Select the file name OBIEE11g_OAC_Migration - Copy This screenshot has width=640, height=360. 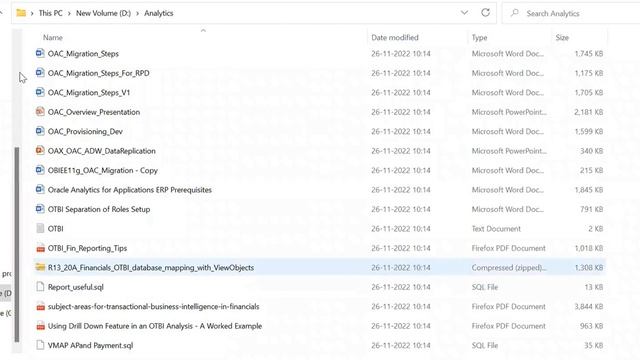pos(102,170)
